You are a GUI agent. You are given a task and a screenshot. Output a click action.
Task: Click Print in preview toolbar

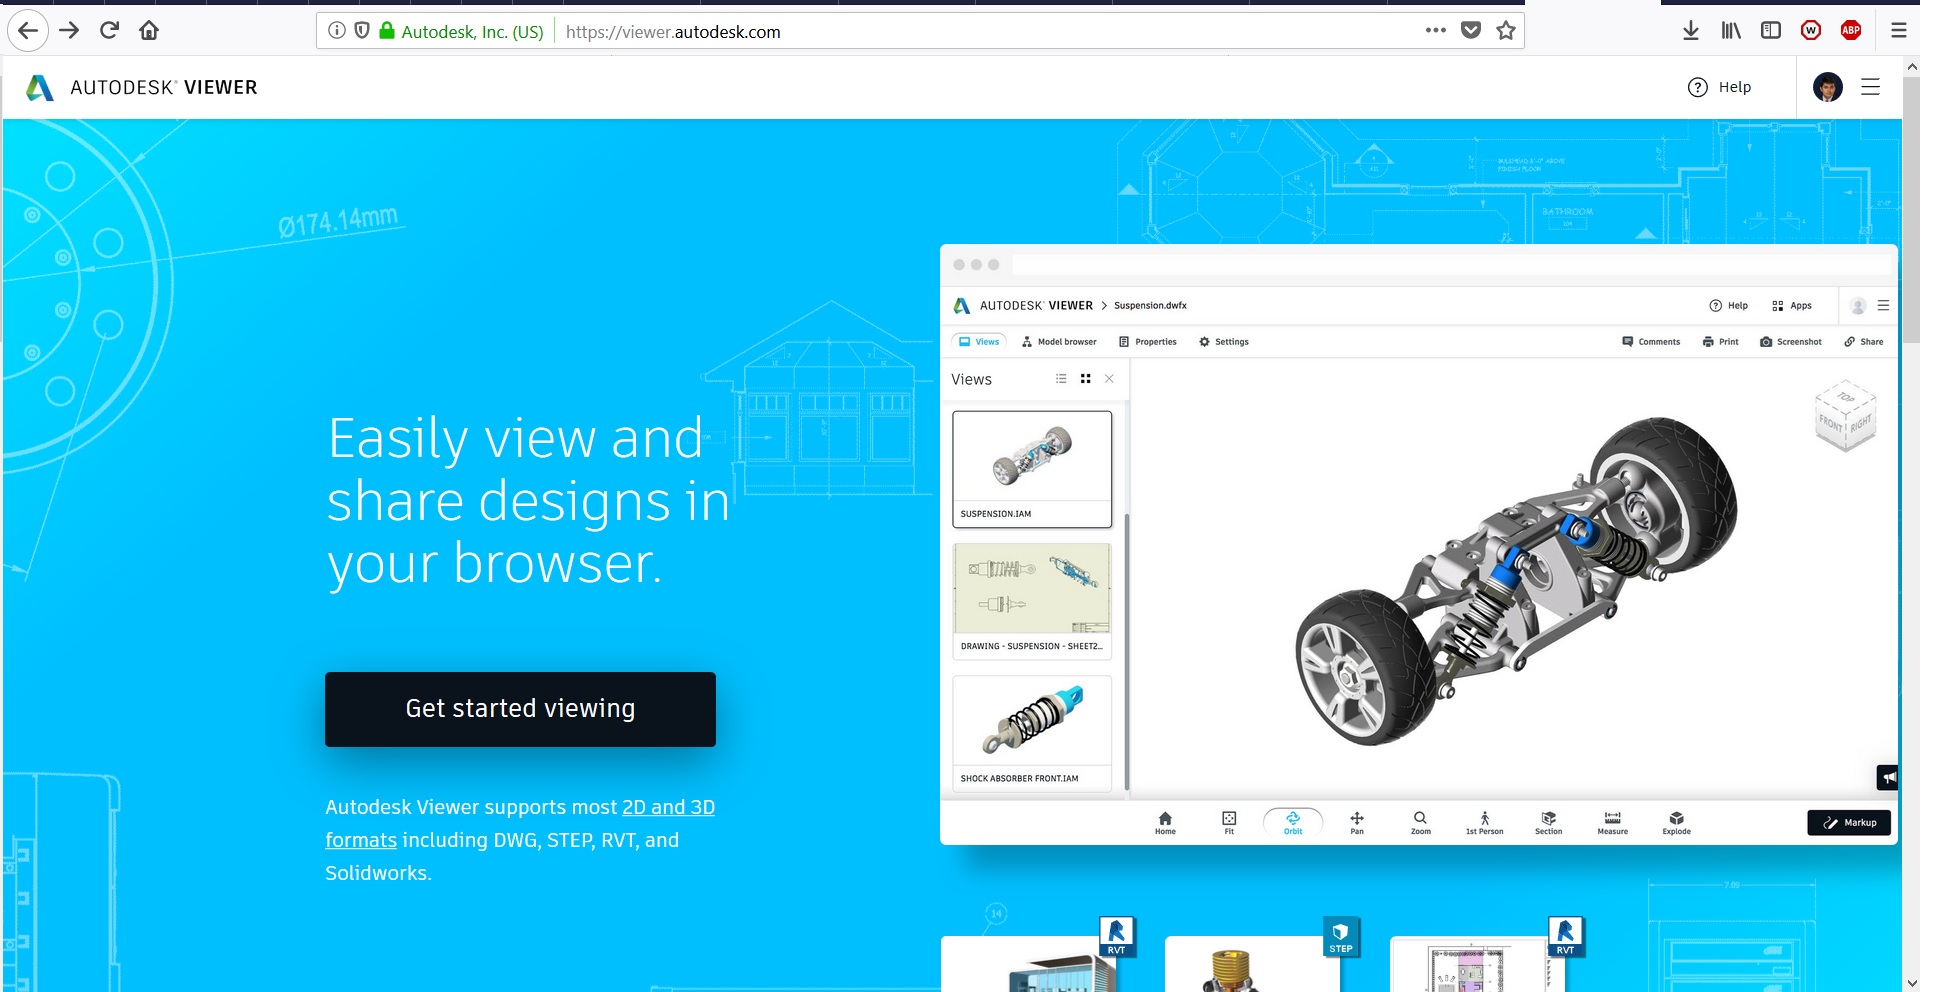pyautogui.click(x=1721, y=342)
